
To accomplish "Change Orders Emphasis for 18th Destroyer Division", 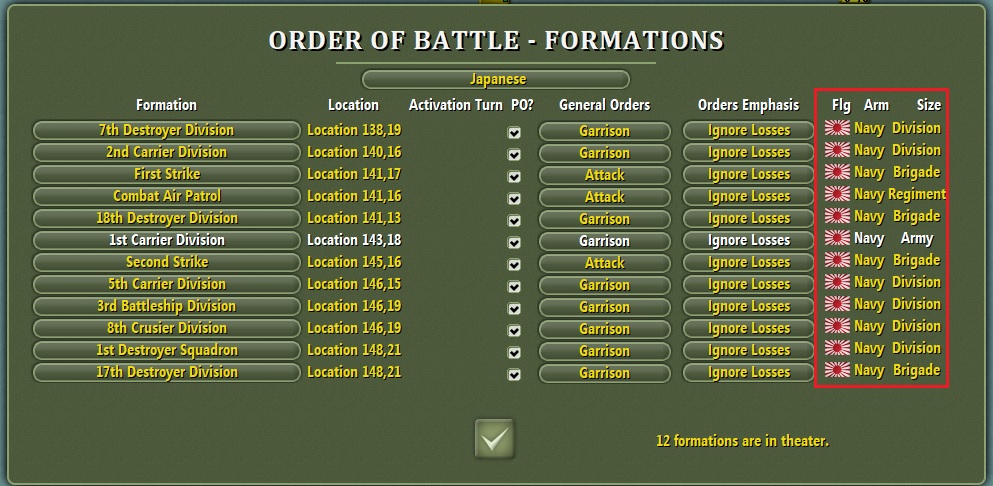I will pyautogui.click(x=749, y=219).
